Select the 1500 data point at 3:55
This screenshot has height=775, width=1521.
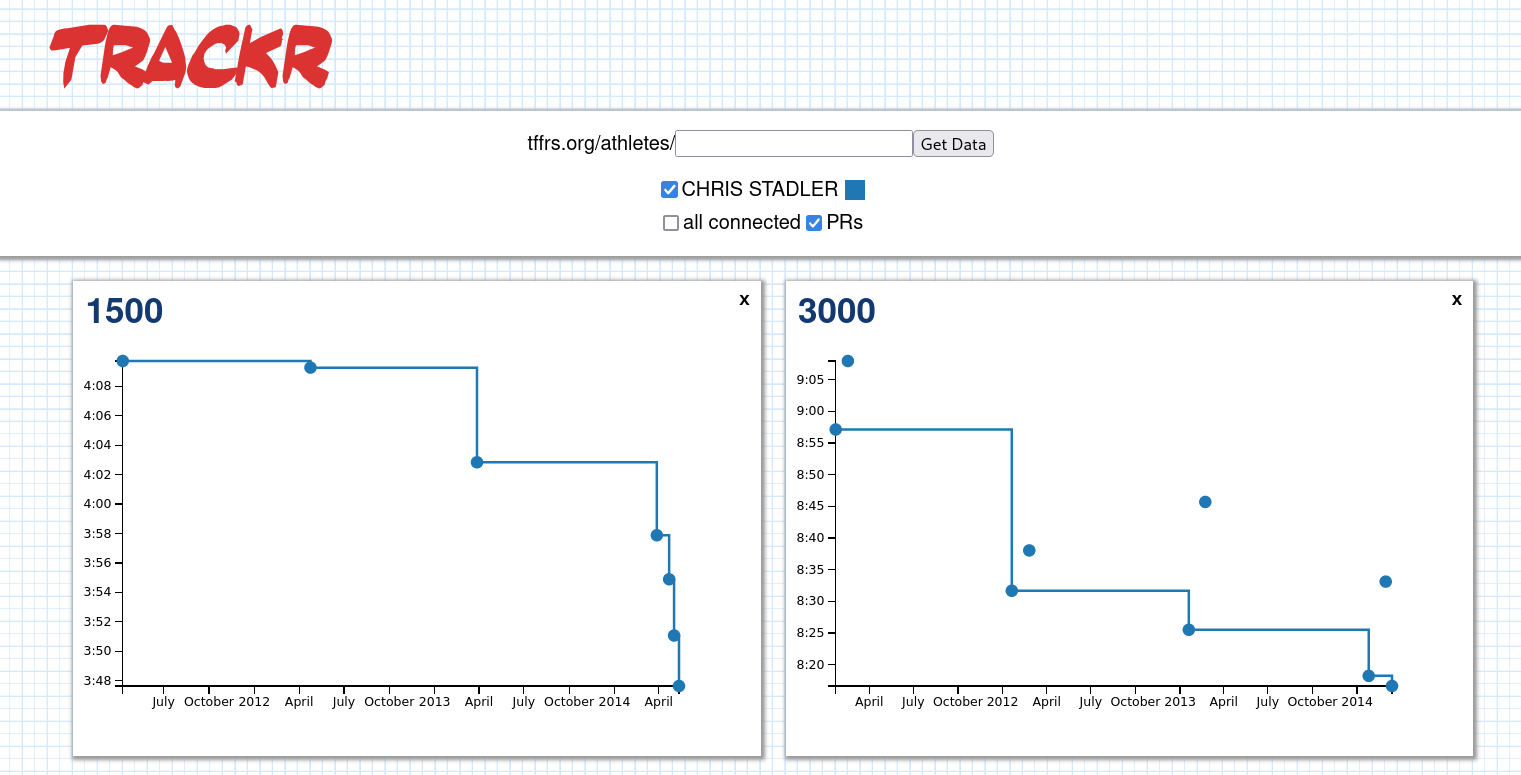[669, 579]
